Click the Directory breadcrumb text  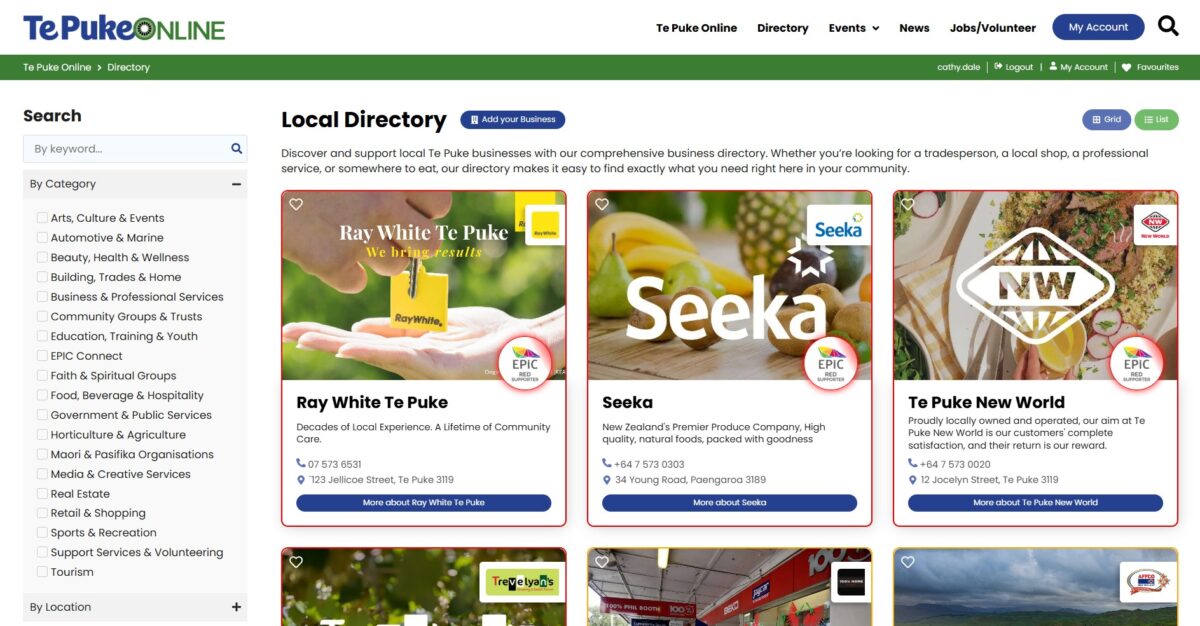(x=129, y=67)
